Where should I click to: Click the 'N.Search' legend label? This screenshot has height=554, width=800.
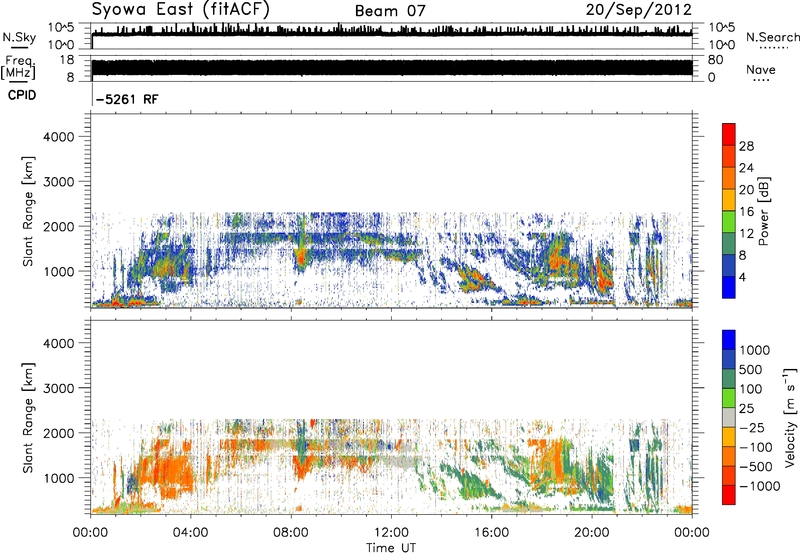tap(772, 37)
